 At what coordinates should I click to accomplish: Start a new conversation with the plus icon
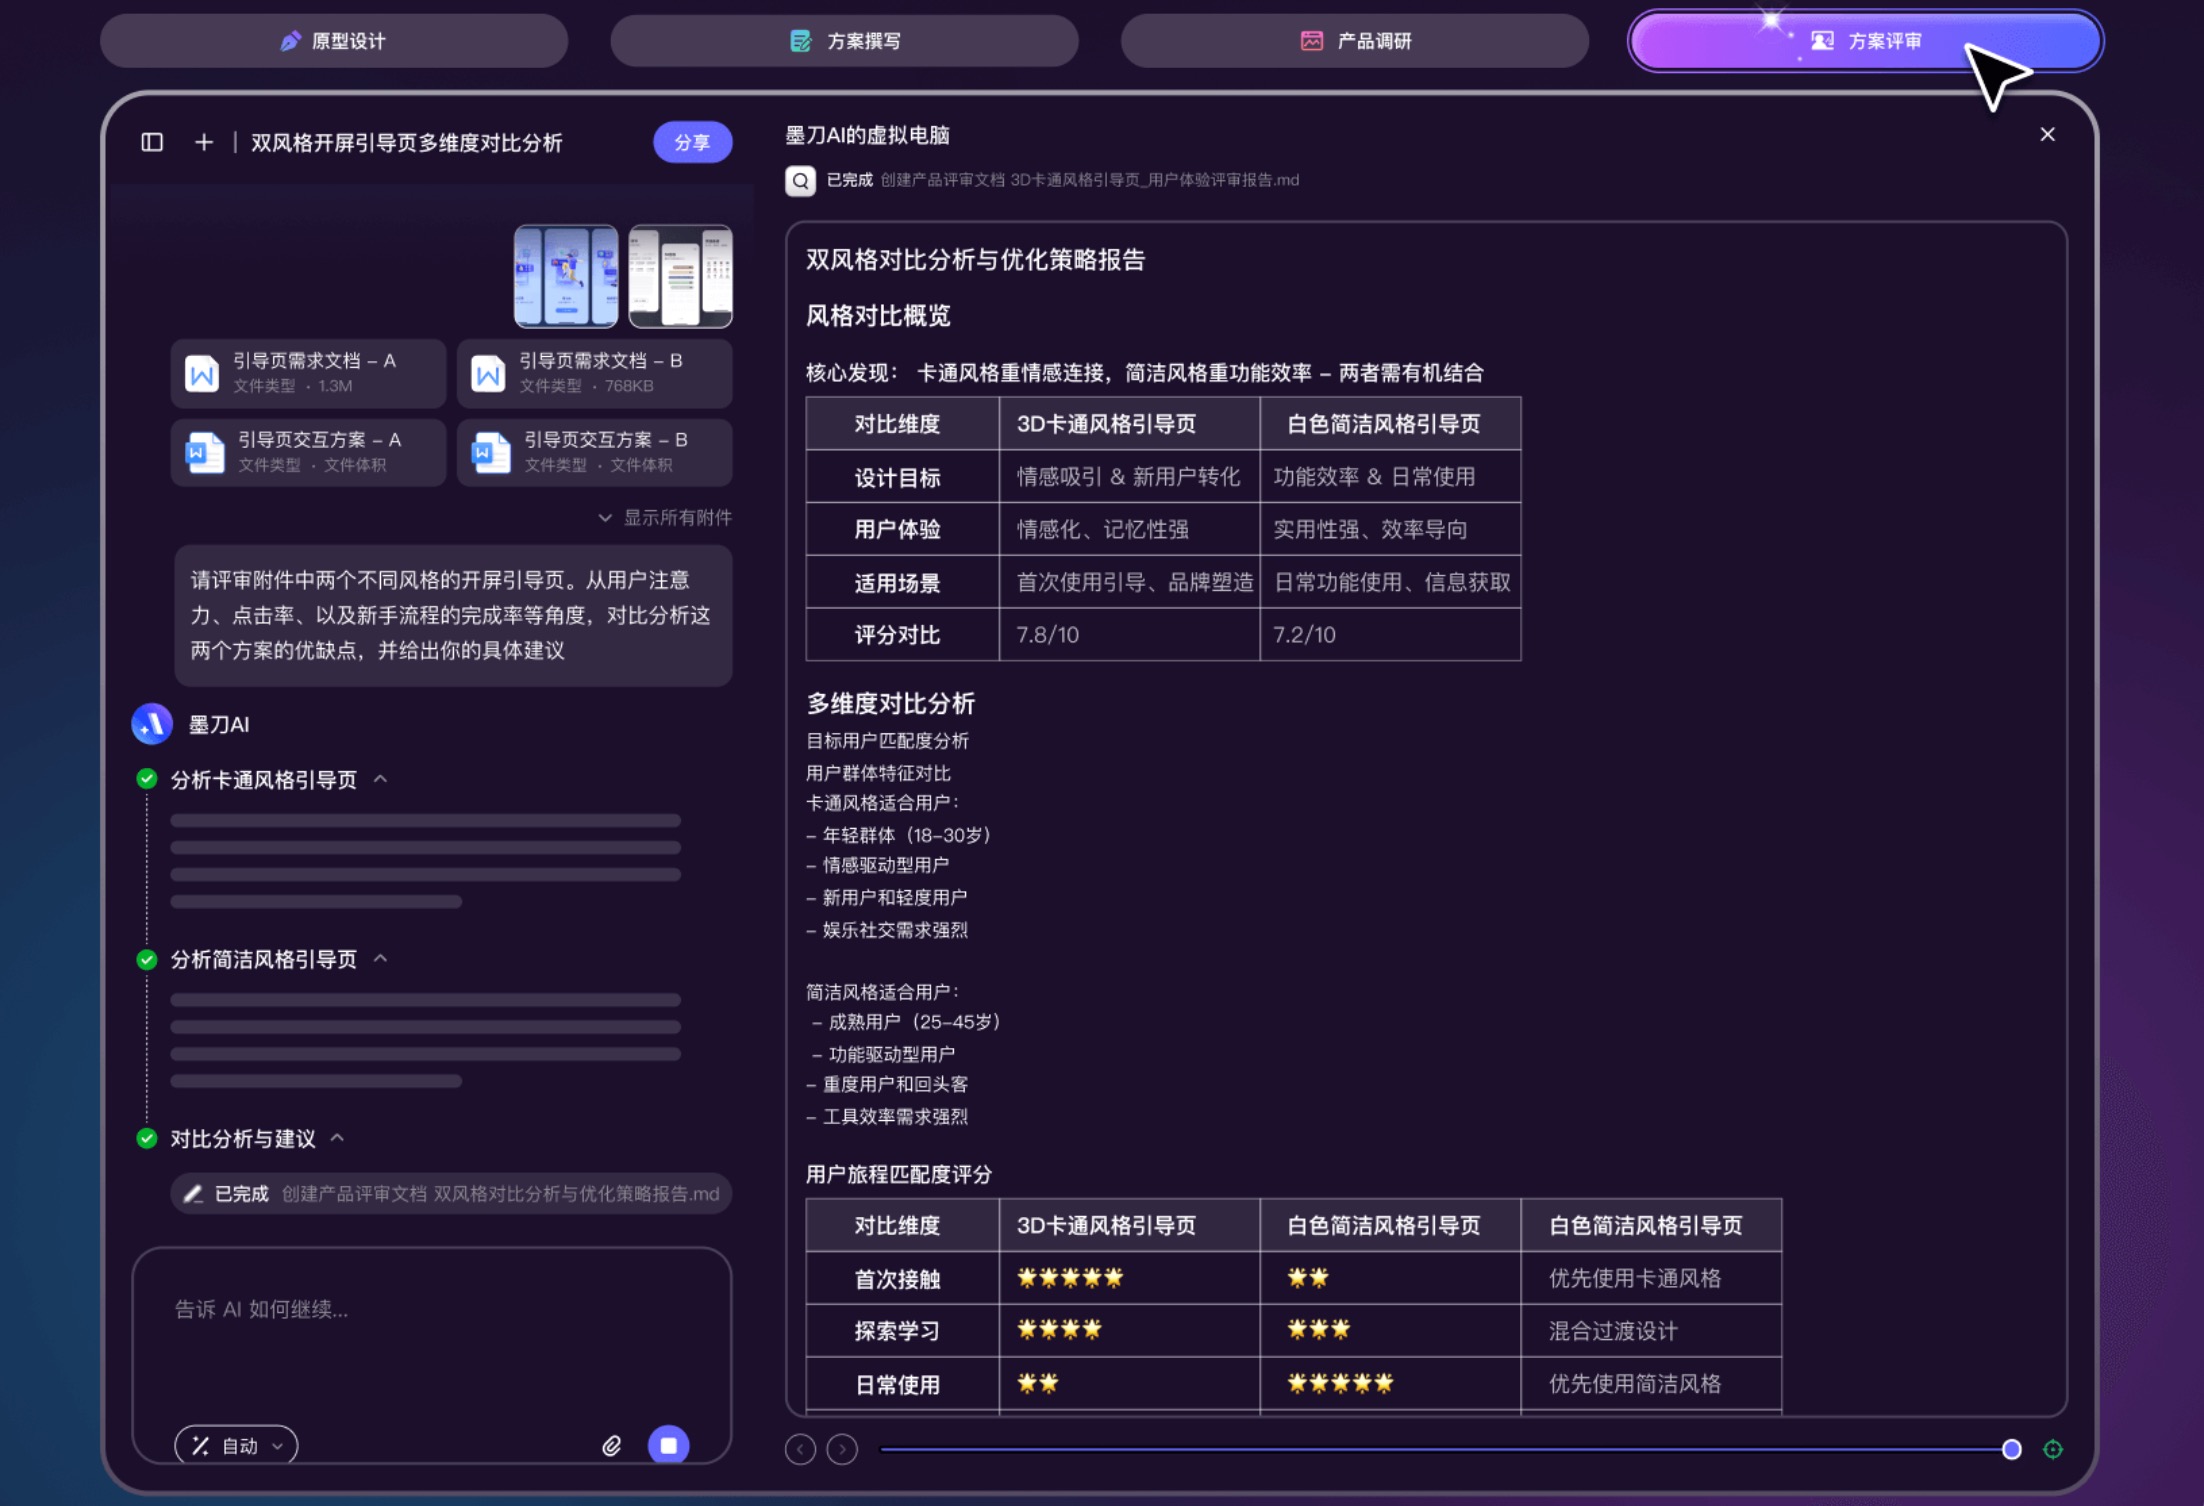click(204, 142)
